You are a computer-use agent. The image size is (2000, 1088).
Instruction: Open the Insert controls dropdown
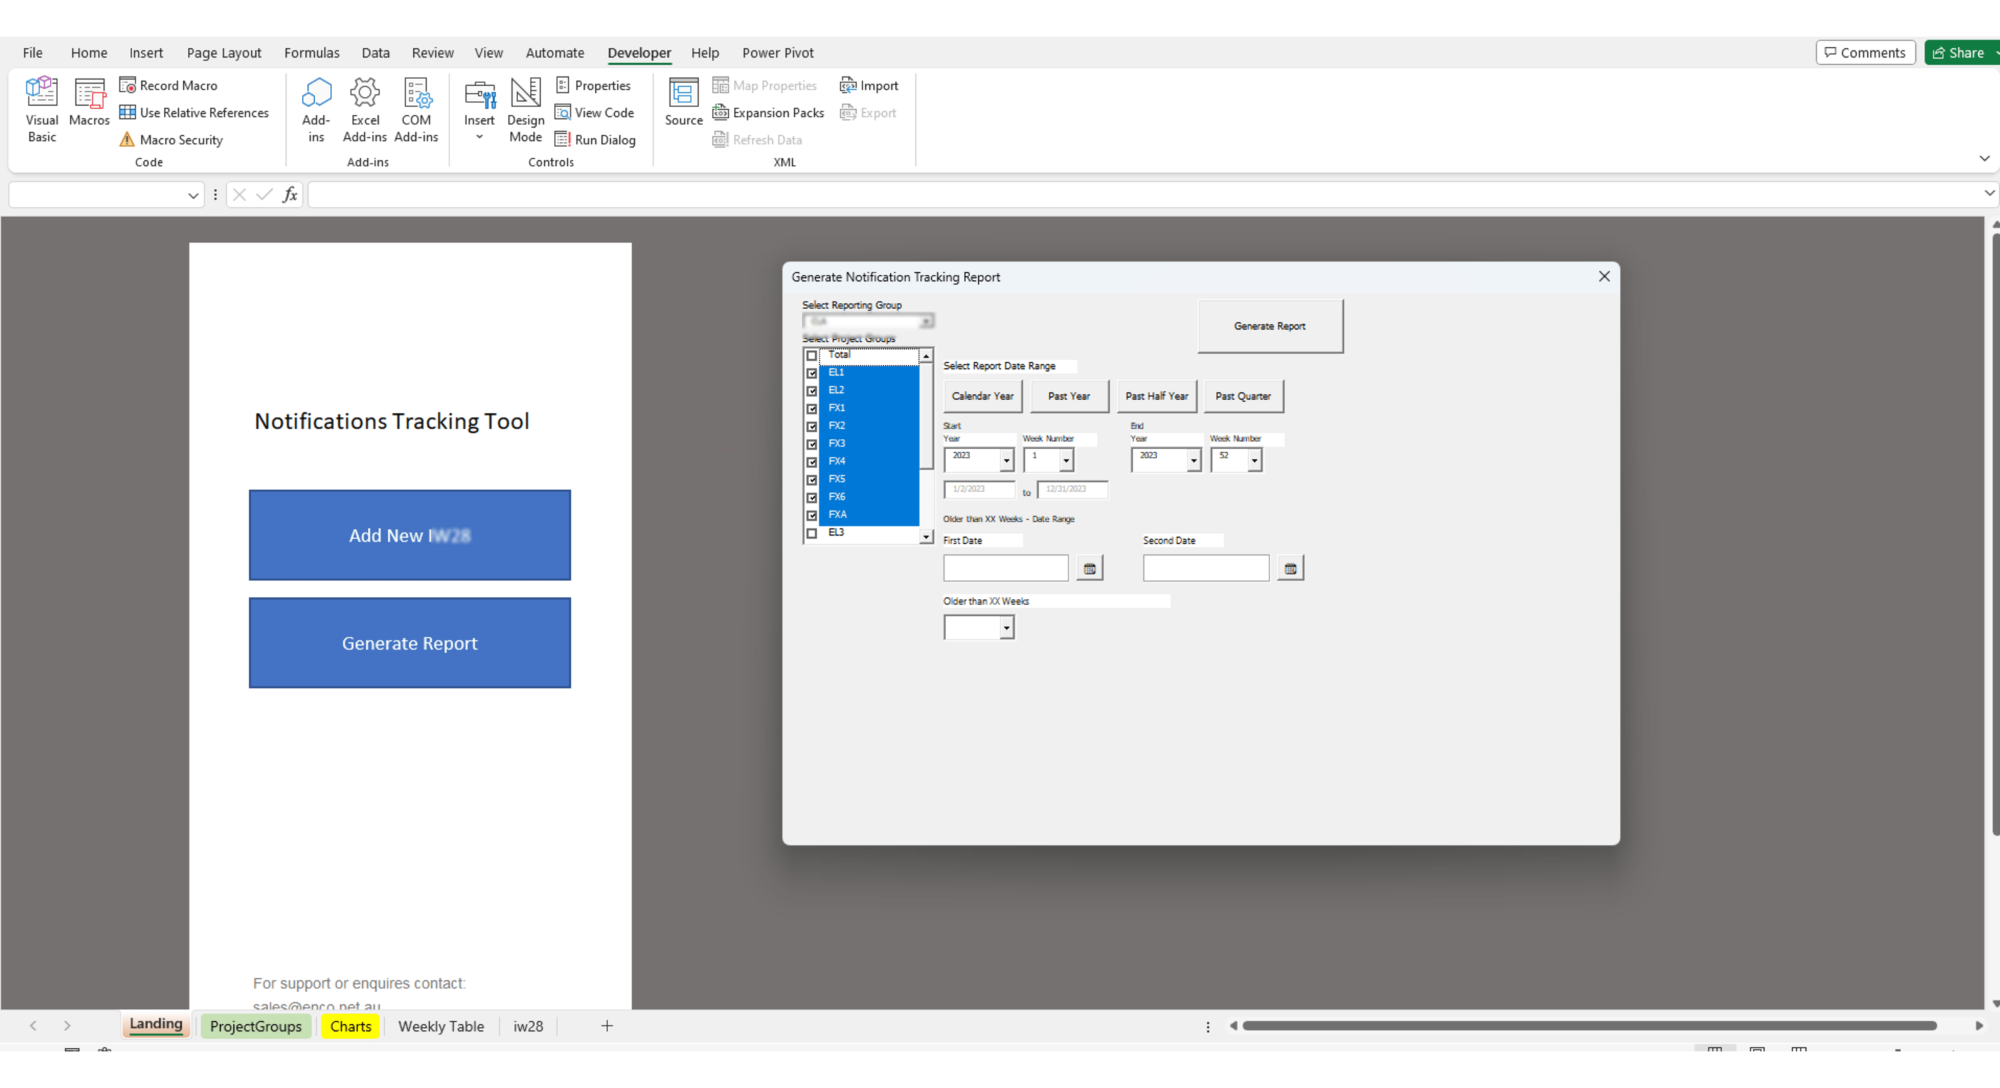click(x=479, y=110)
